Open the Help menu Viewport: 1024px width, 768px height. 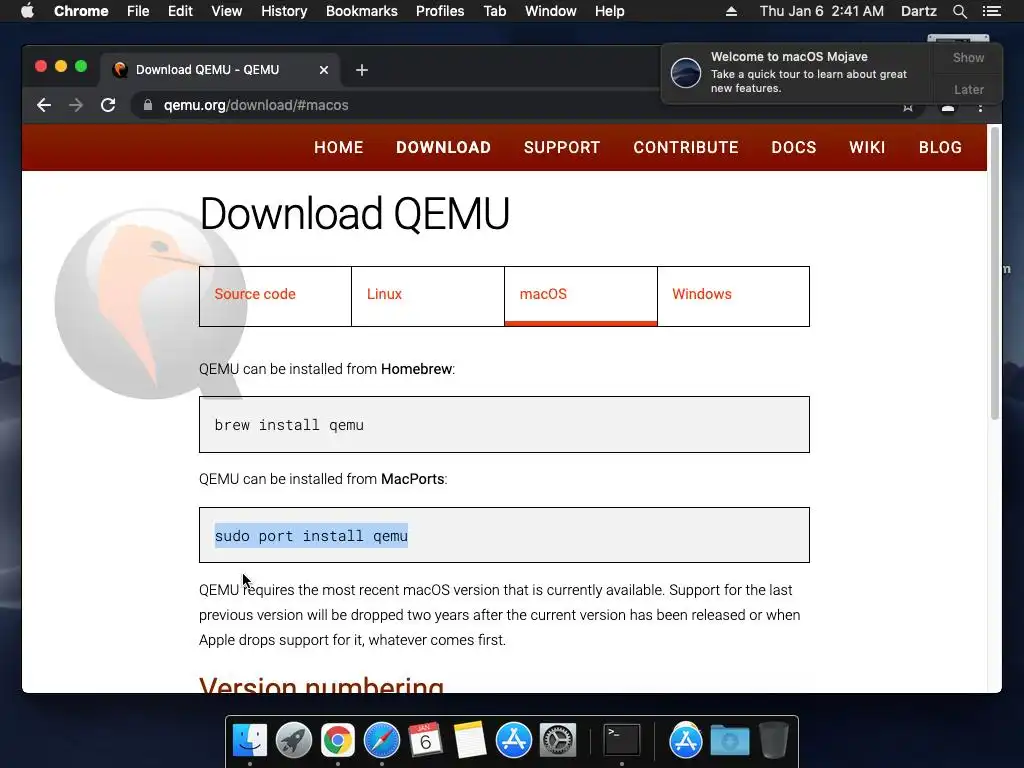tap(609, 11)
